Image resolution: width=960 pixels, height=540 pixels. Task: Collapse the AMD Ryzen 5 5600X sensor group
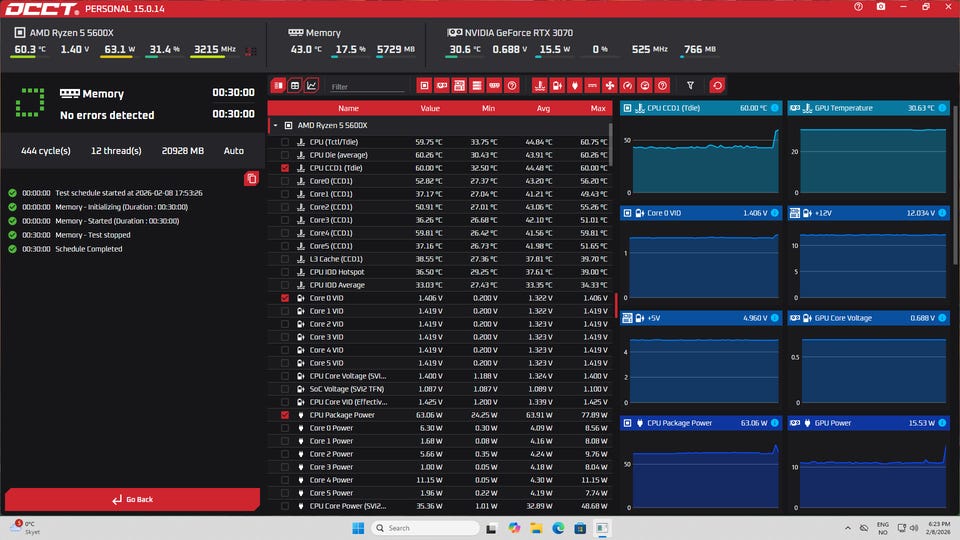(x=276, y=126)
